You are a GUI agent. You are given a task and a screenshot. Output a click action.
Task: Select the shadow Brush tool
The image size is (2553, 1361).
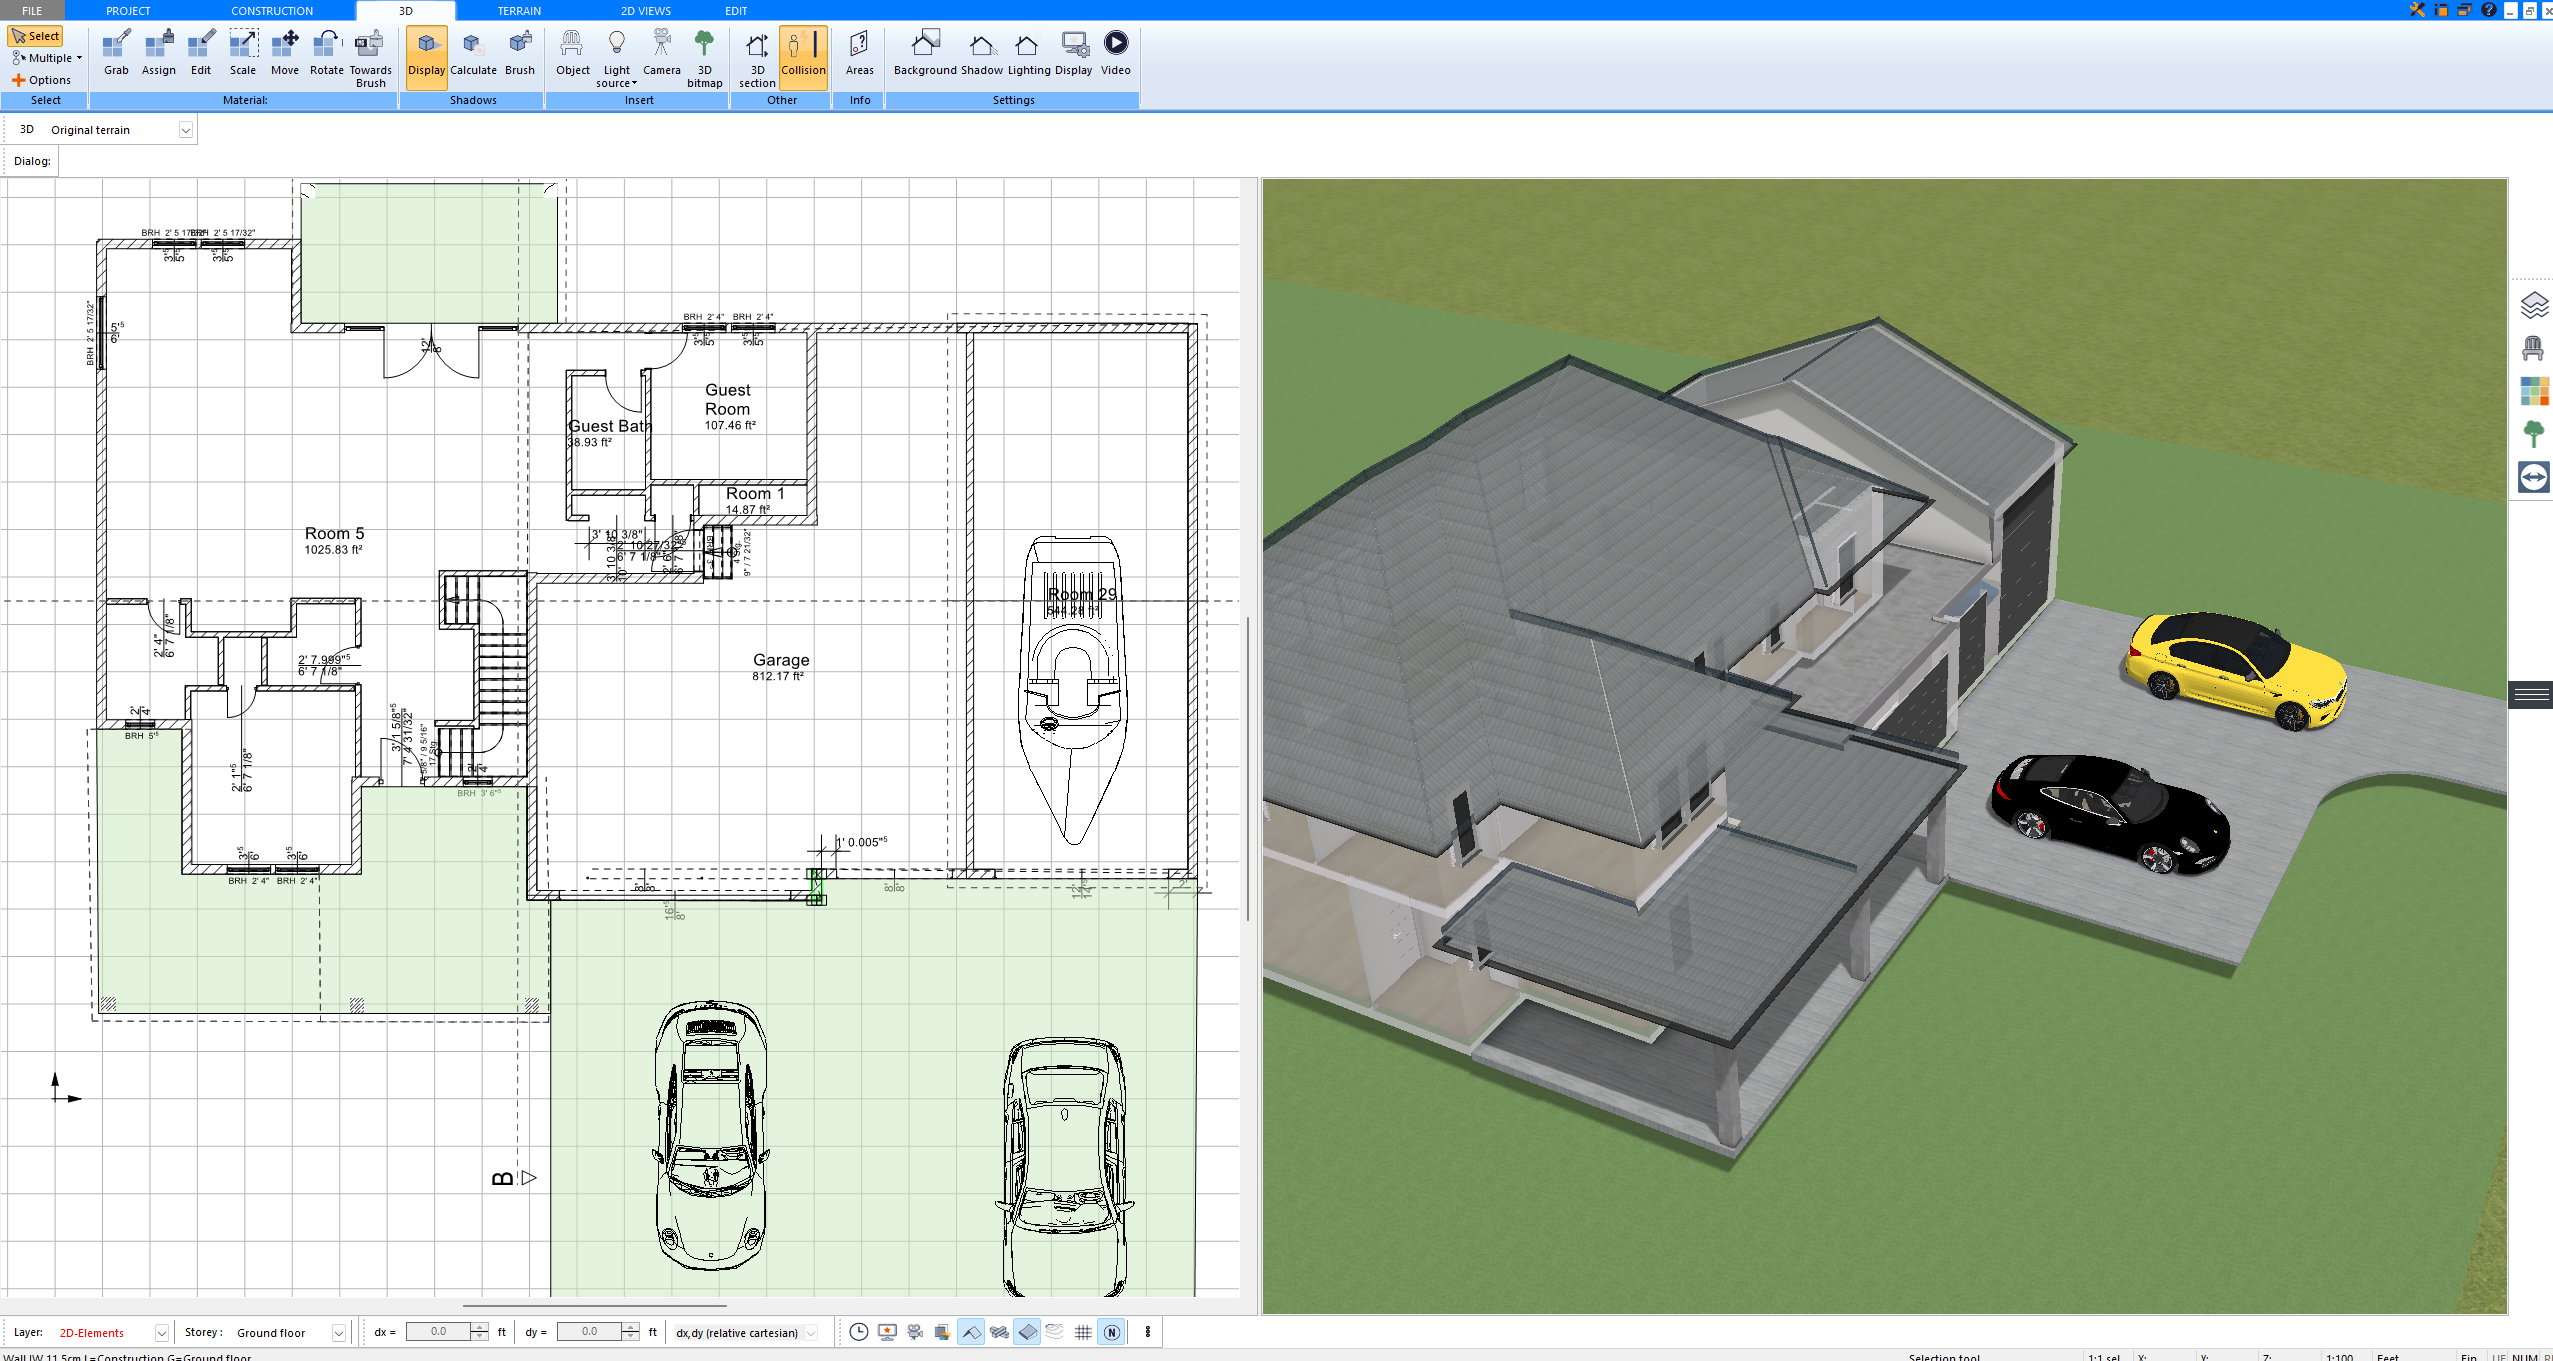(x=520, y=53)
